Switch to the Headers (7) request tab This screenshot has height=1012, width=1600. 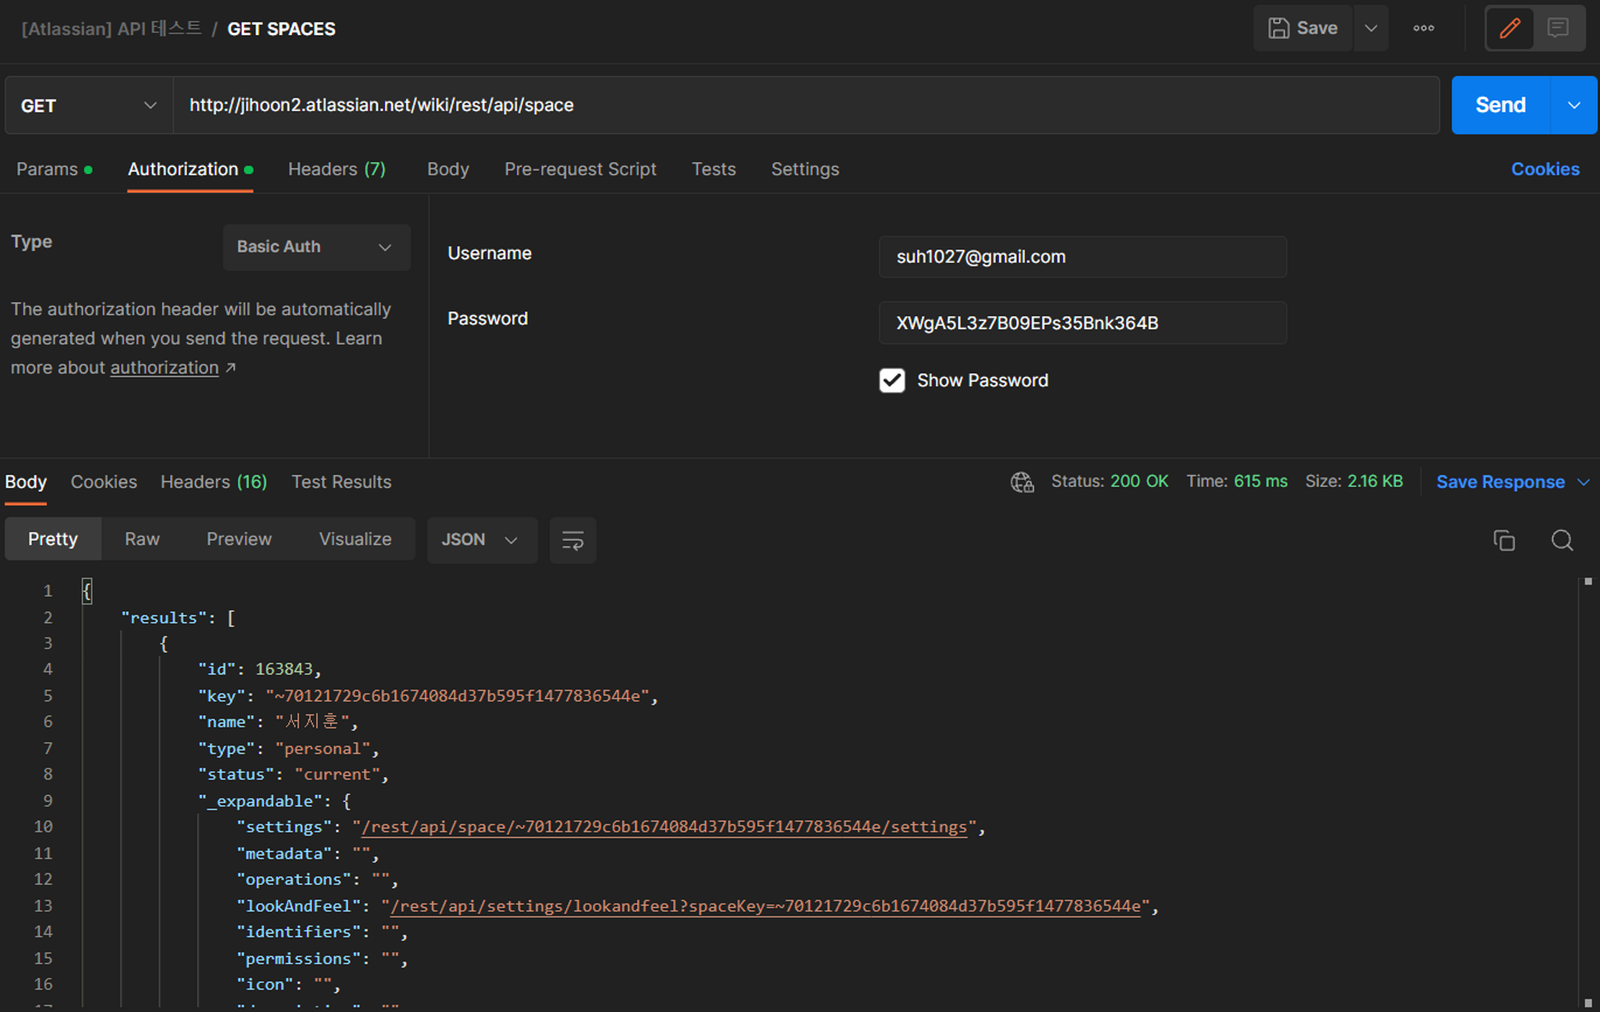[336, 169]
